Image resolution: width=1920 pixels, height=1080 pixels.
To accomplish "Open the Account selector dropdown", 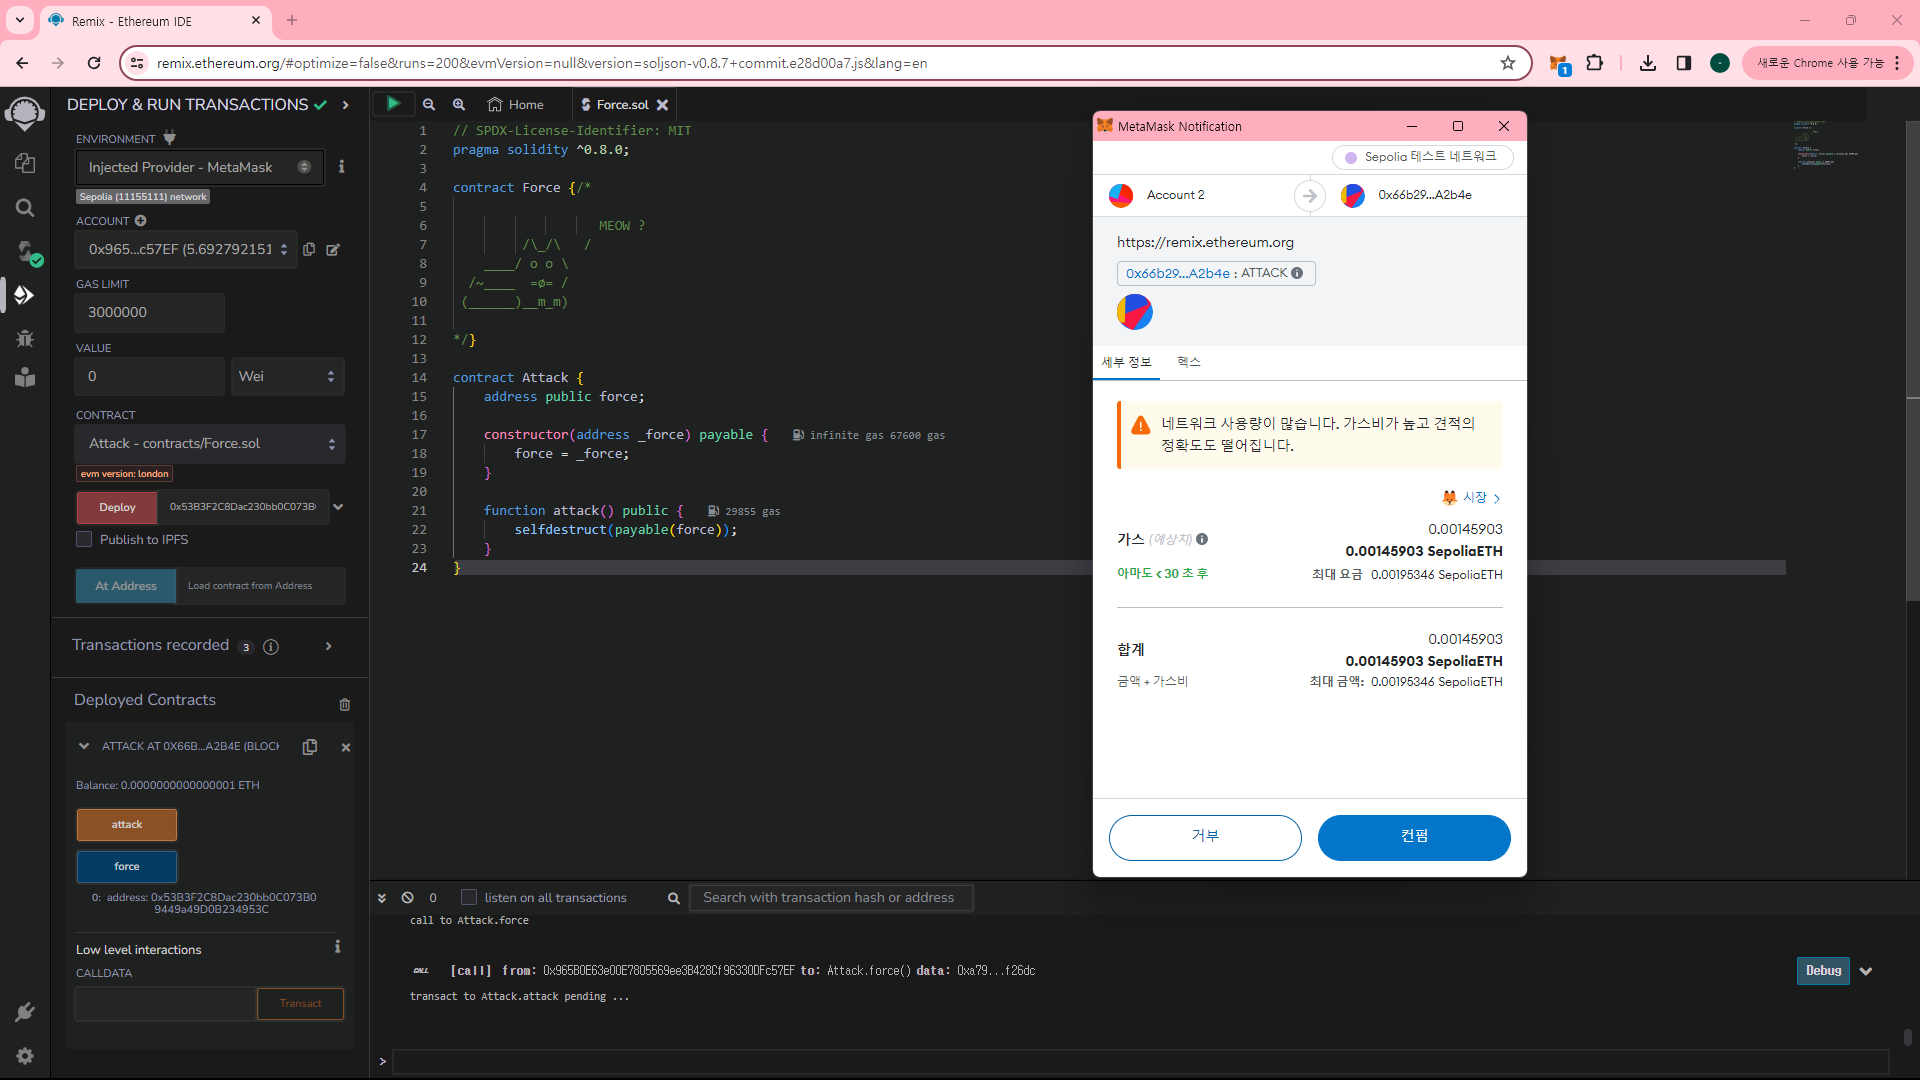I will [187, 249].
